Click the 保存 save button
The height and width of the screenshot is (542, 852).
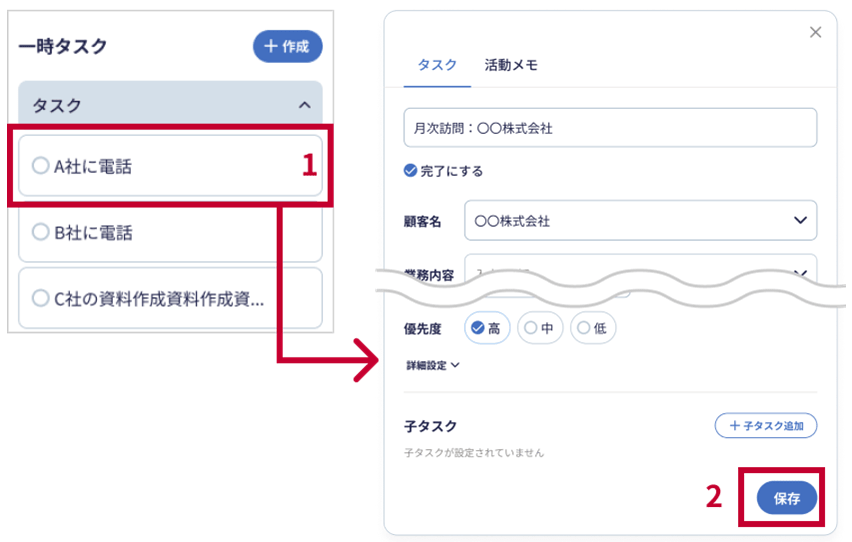tap(786, 498)
